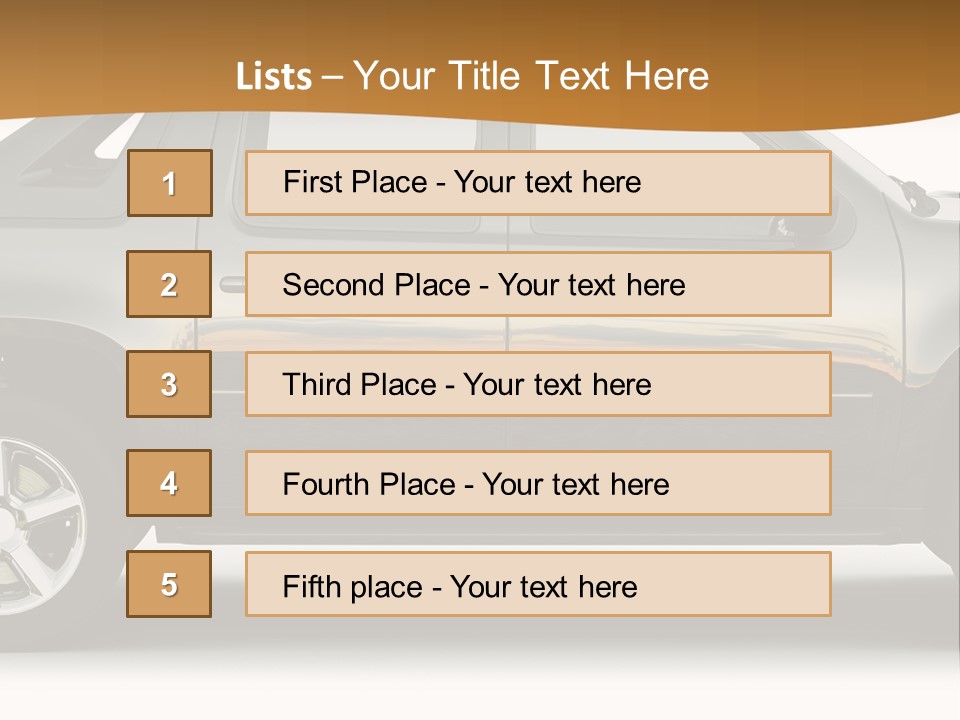Click "Your Title Text Here" in the title

click(531, 76)
